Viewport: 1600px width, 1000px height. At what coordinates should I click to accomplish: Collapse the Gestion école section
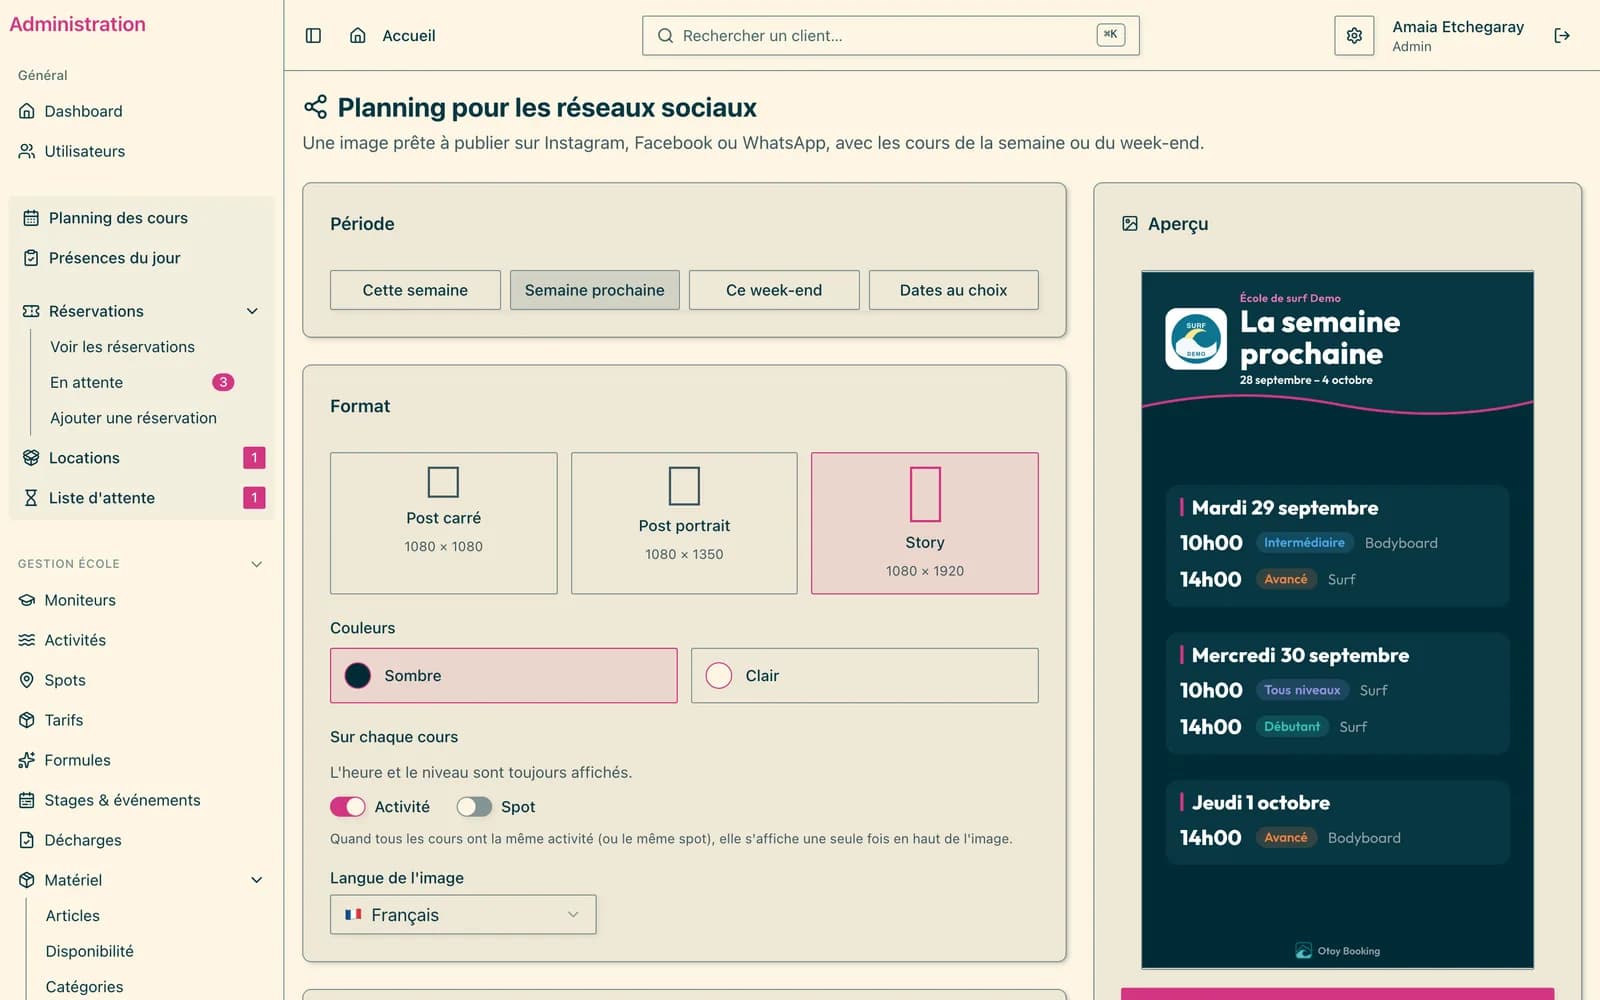click(256, 564)
